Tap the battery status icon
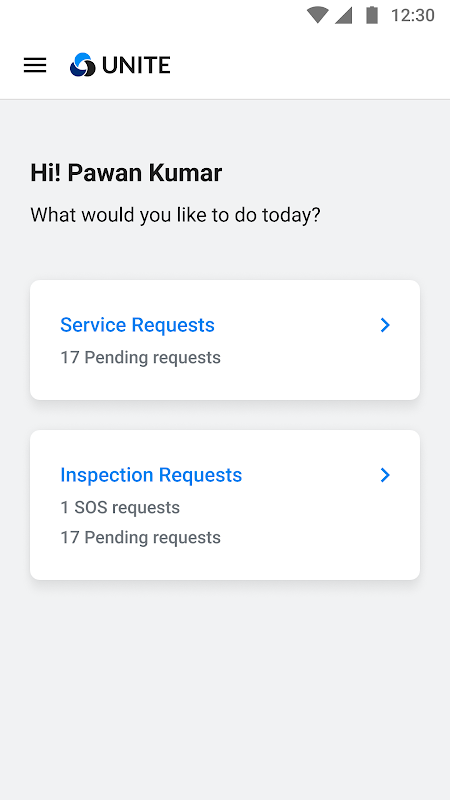Screen dimensions: 450x800 (x=372, y=15)
